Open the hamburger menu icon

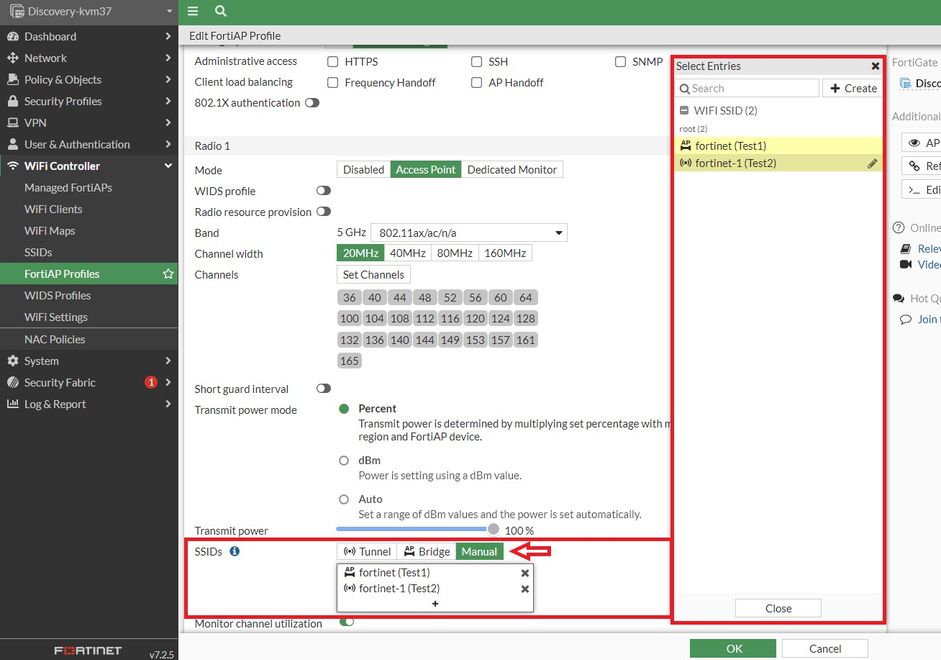pos(193,11)
